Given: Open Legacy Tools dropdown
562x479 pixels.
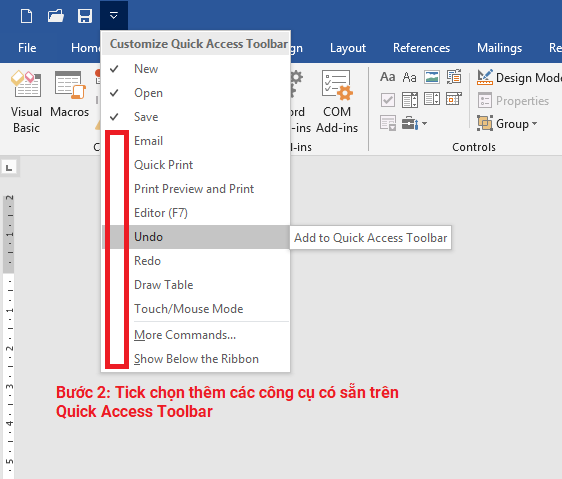Looking at the screenshot, I should click(x=414, y=124).
